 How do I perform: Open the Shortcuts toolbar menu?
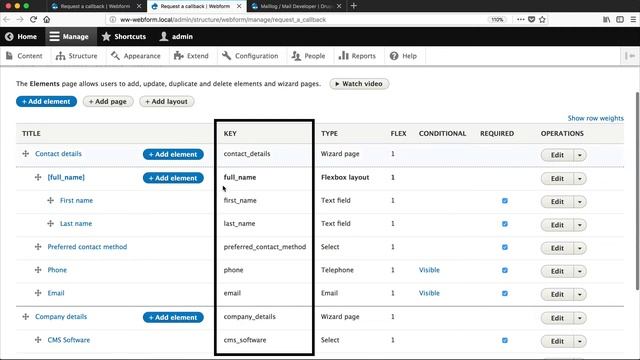124,37
